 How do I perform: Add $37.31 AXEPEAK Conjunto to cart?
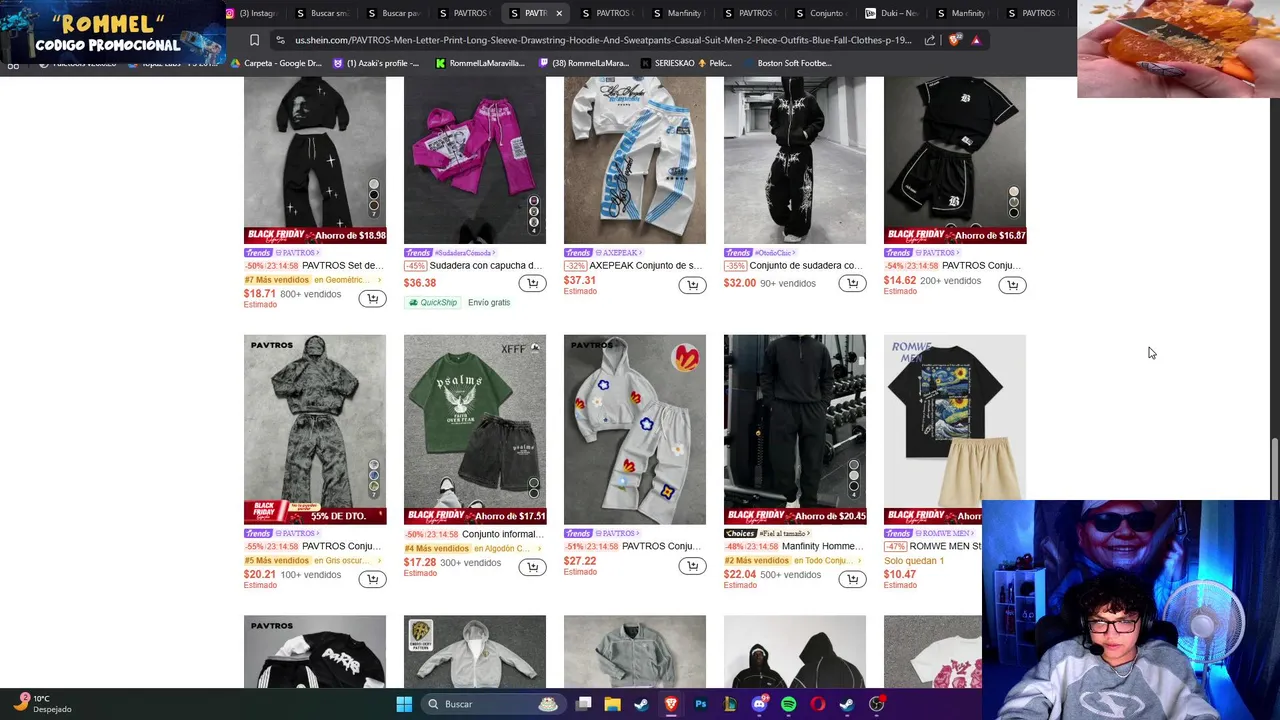coord(692,285)
